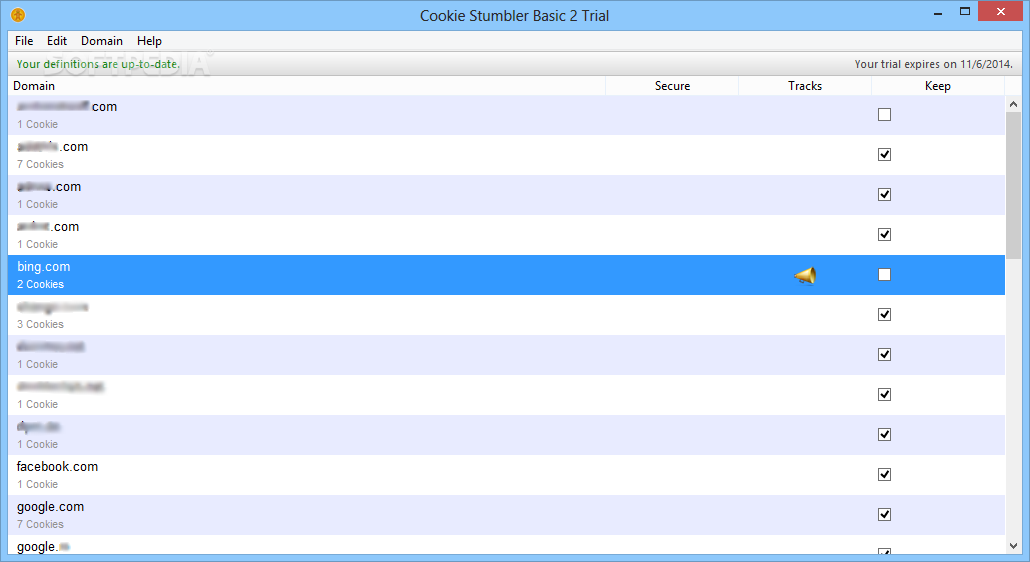Select the facebook.com row
The image size is (1030, 562).
pyautogui.click(x=506, y=475)
